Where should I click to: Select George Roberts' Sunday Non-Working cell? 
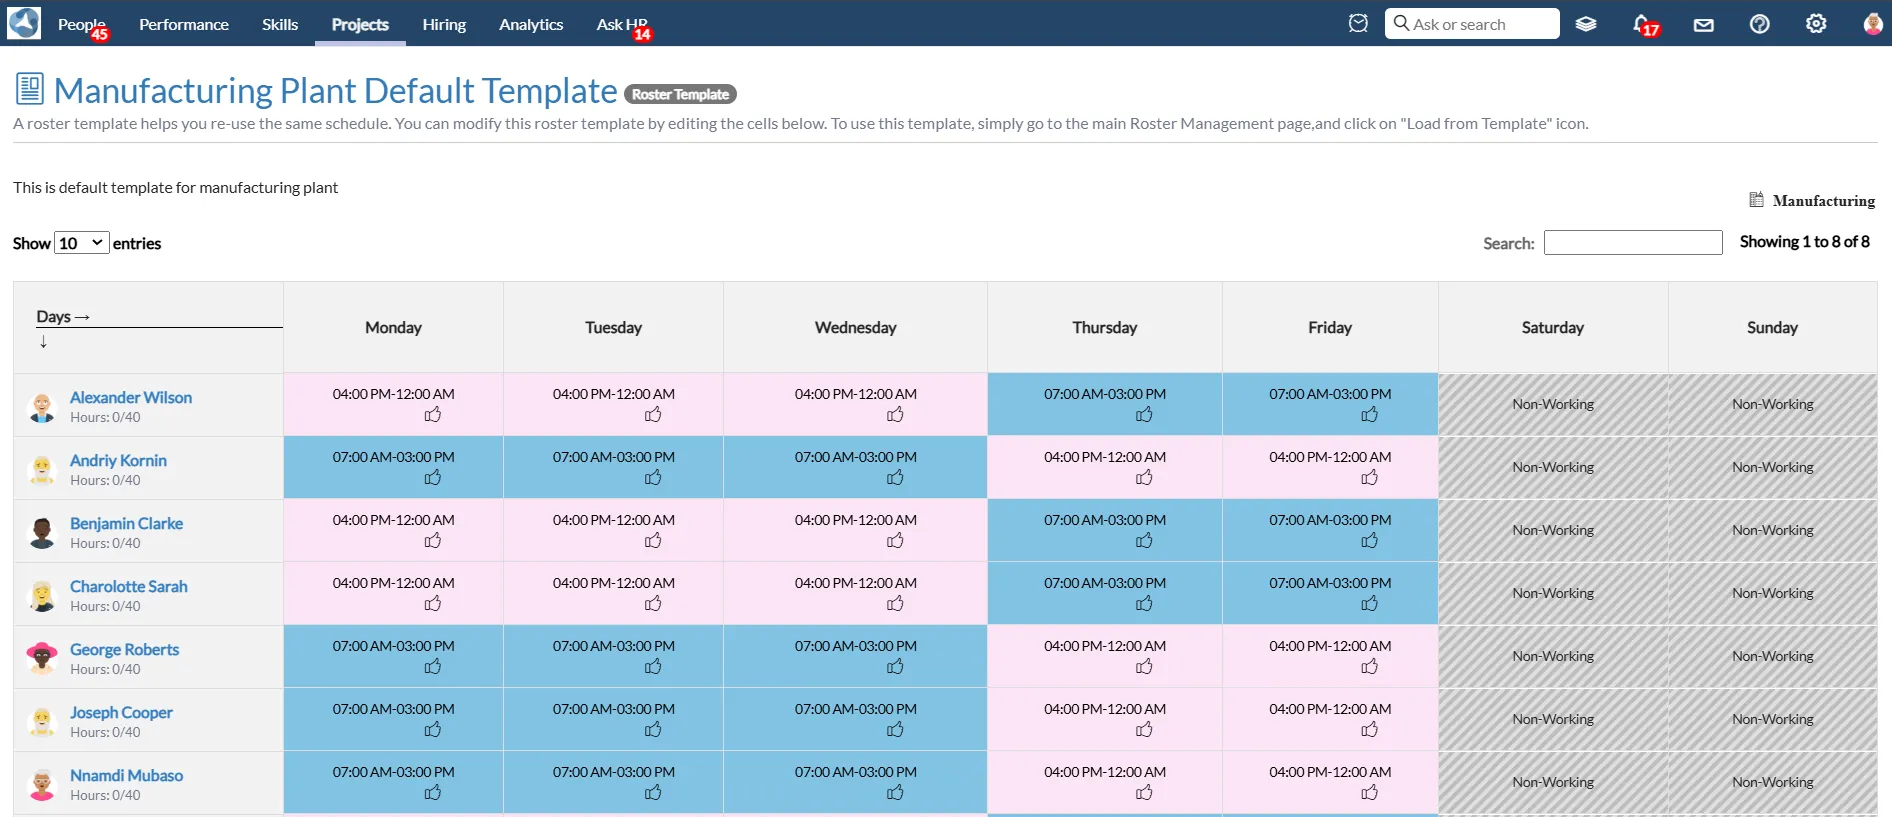click(x=1772, y=656)
